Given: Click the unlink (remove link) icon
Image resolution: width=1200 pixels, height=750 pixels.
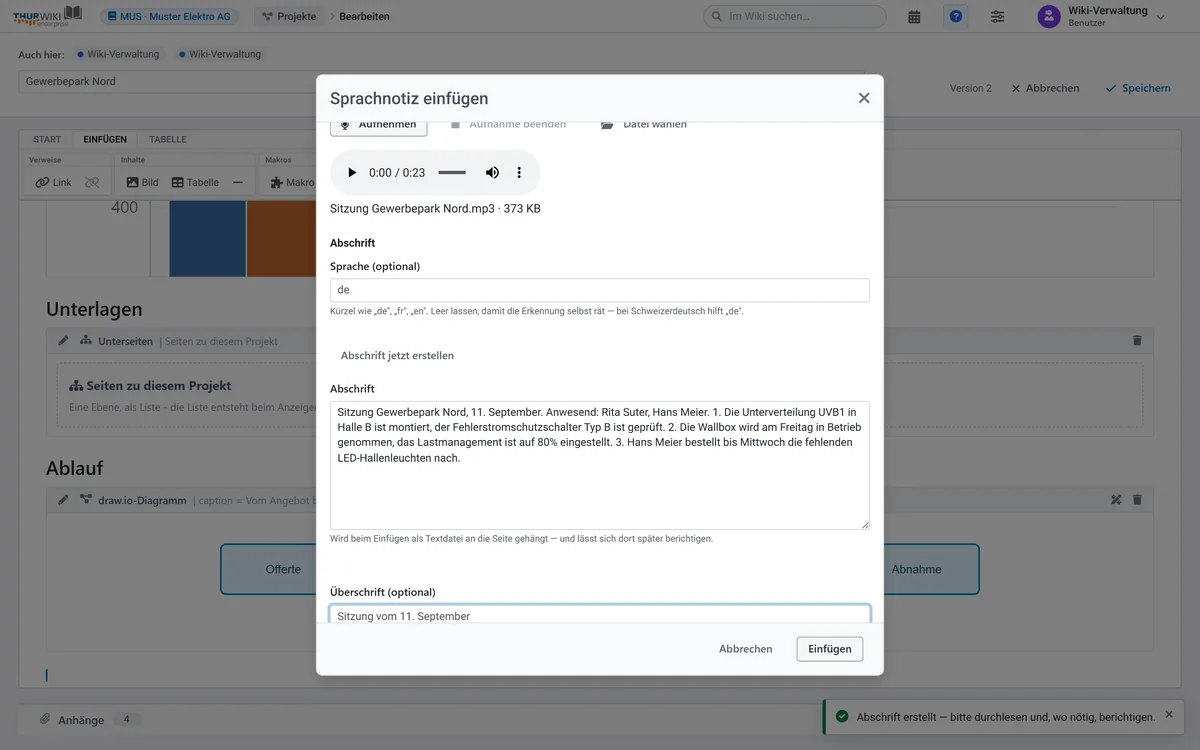Looking at the screenshot, I should [x=92, y=182].
